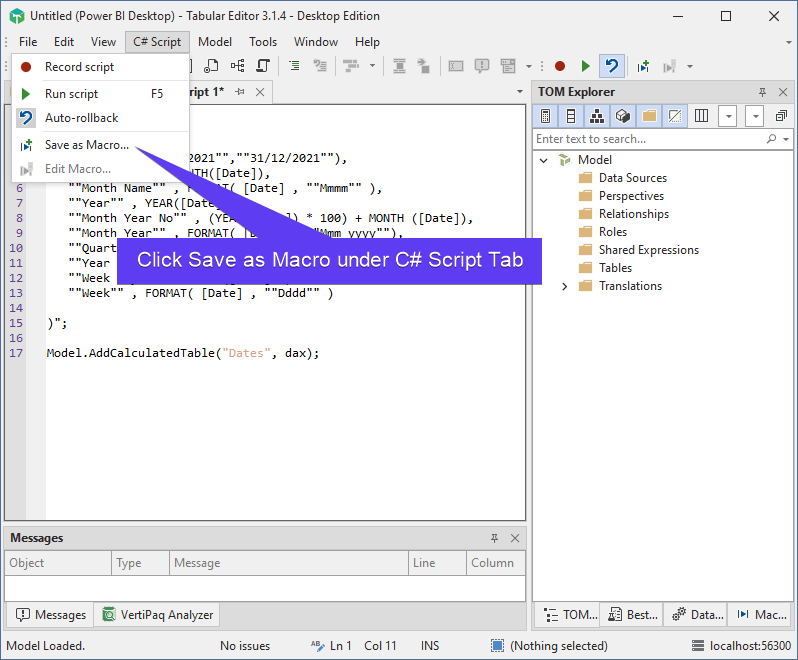Click the magnifier icon in TOM search box

[772, 139]
